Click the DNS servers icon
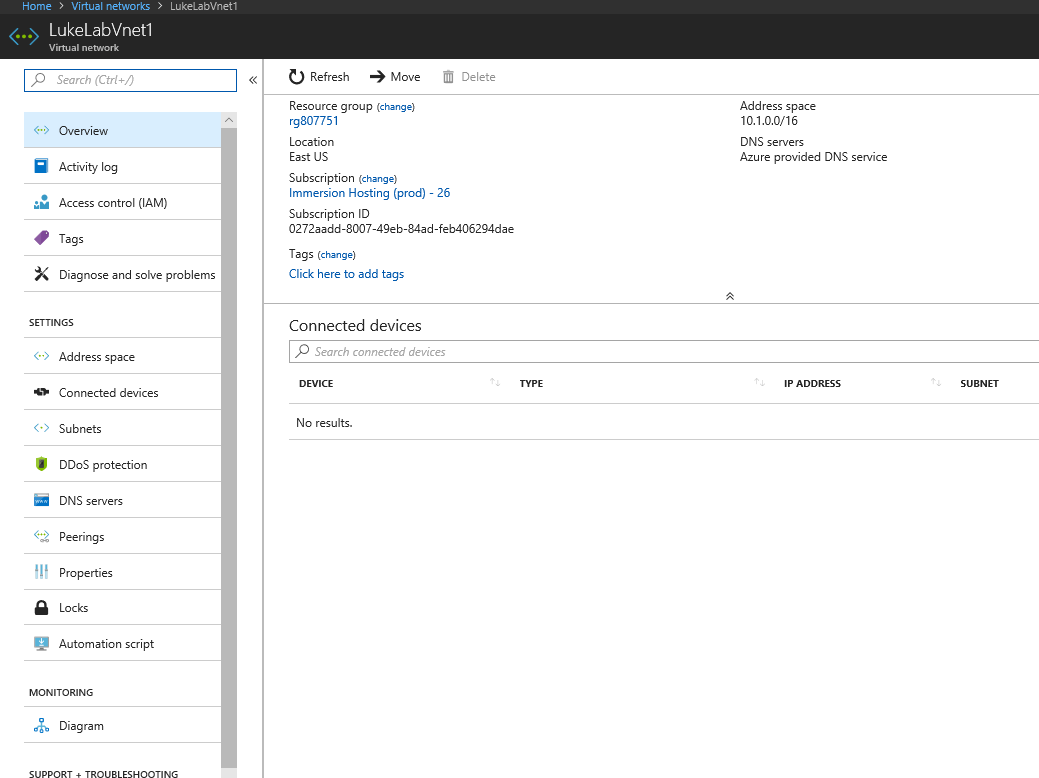This screenshot has height=778, width=1039. [x=41, y=500]
